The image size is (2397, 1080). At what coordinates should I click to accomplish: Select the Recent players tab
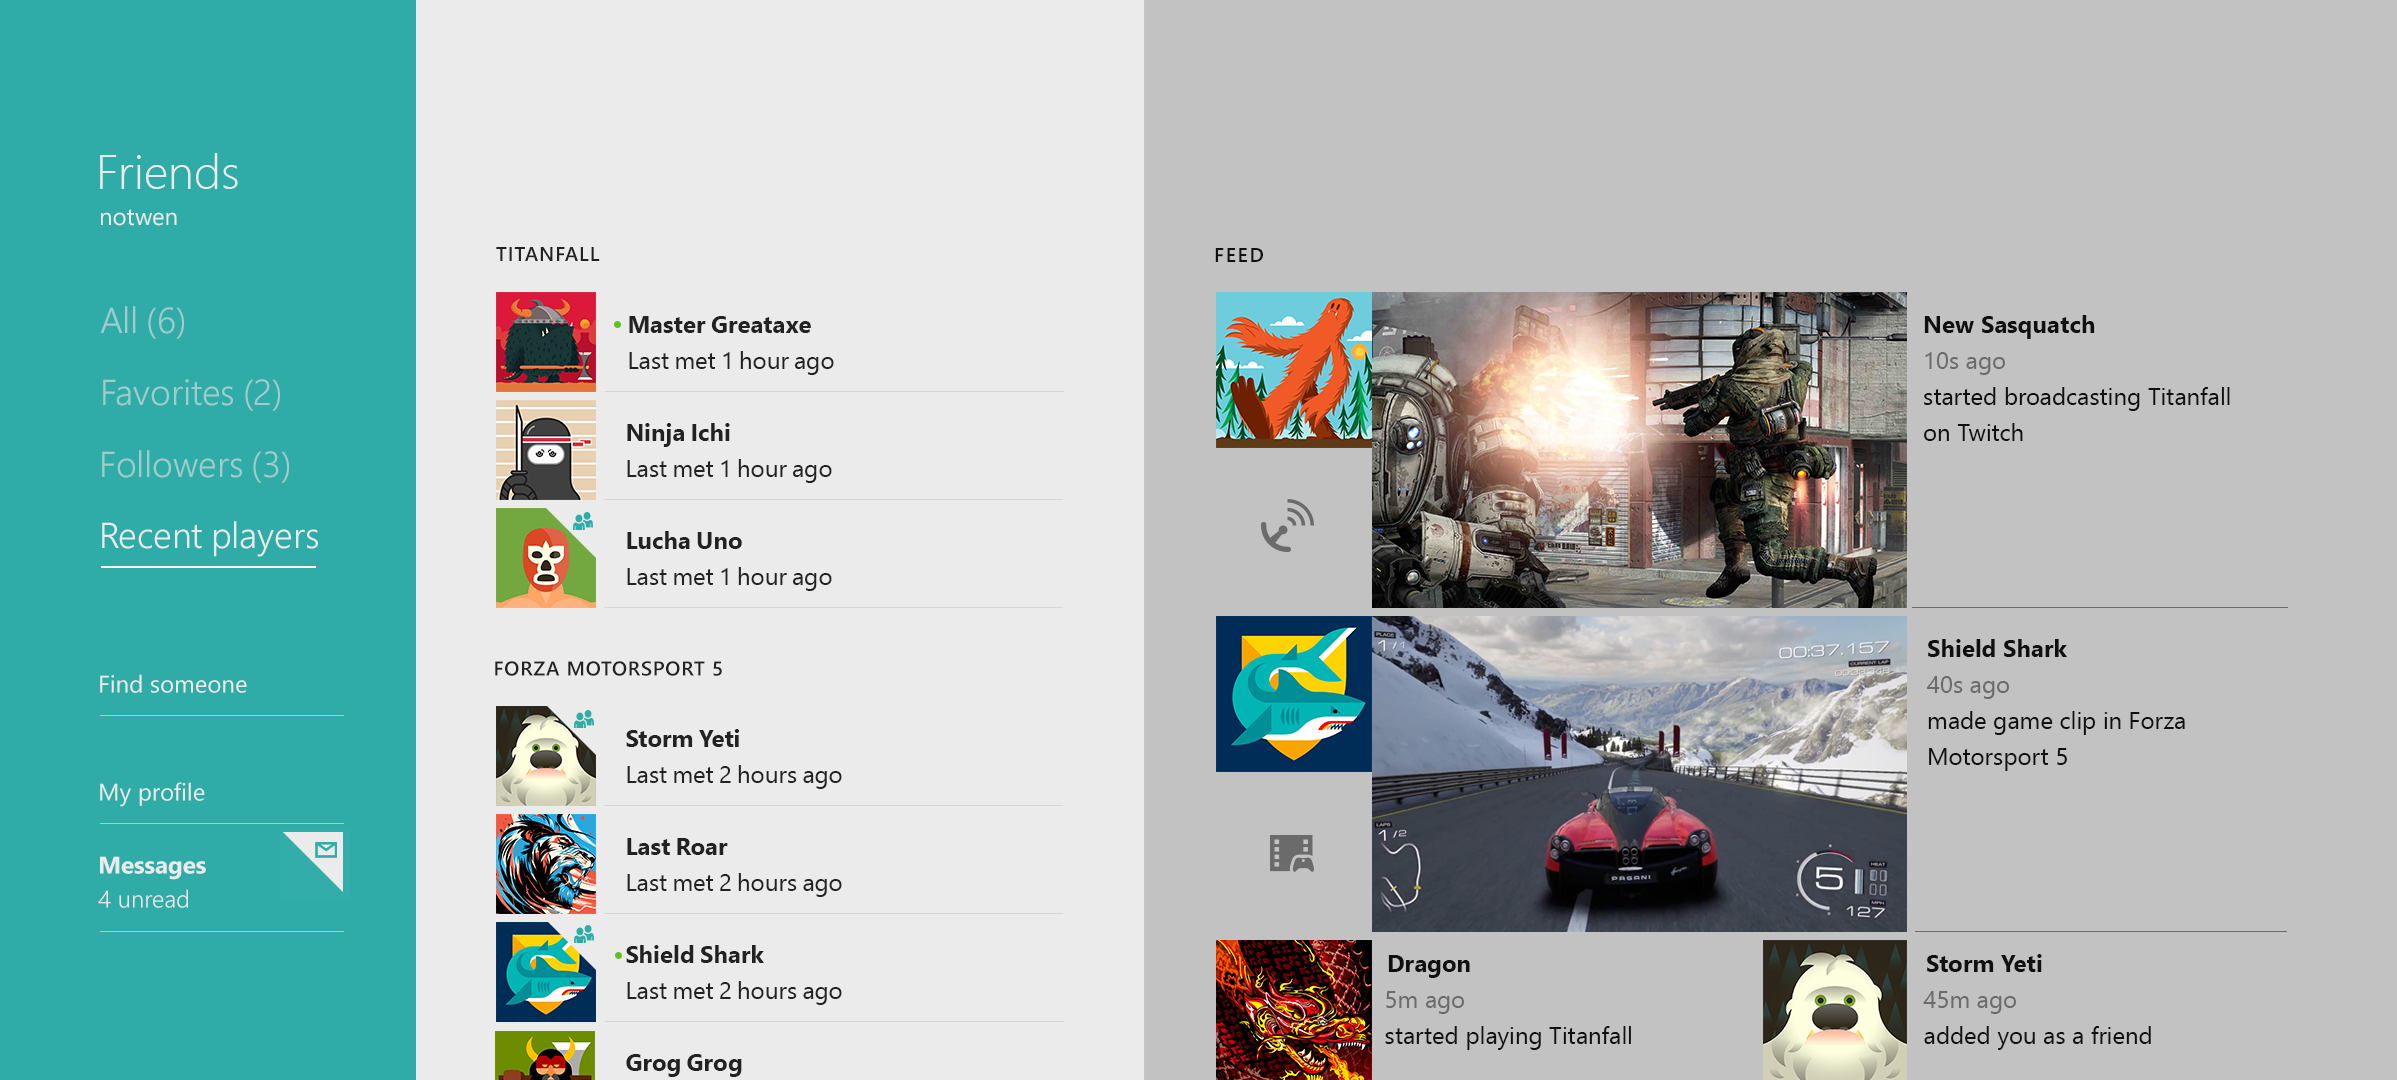pos(209,537)
